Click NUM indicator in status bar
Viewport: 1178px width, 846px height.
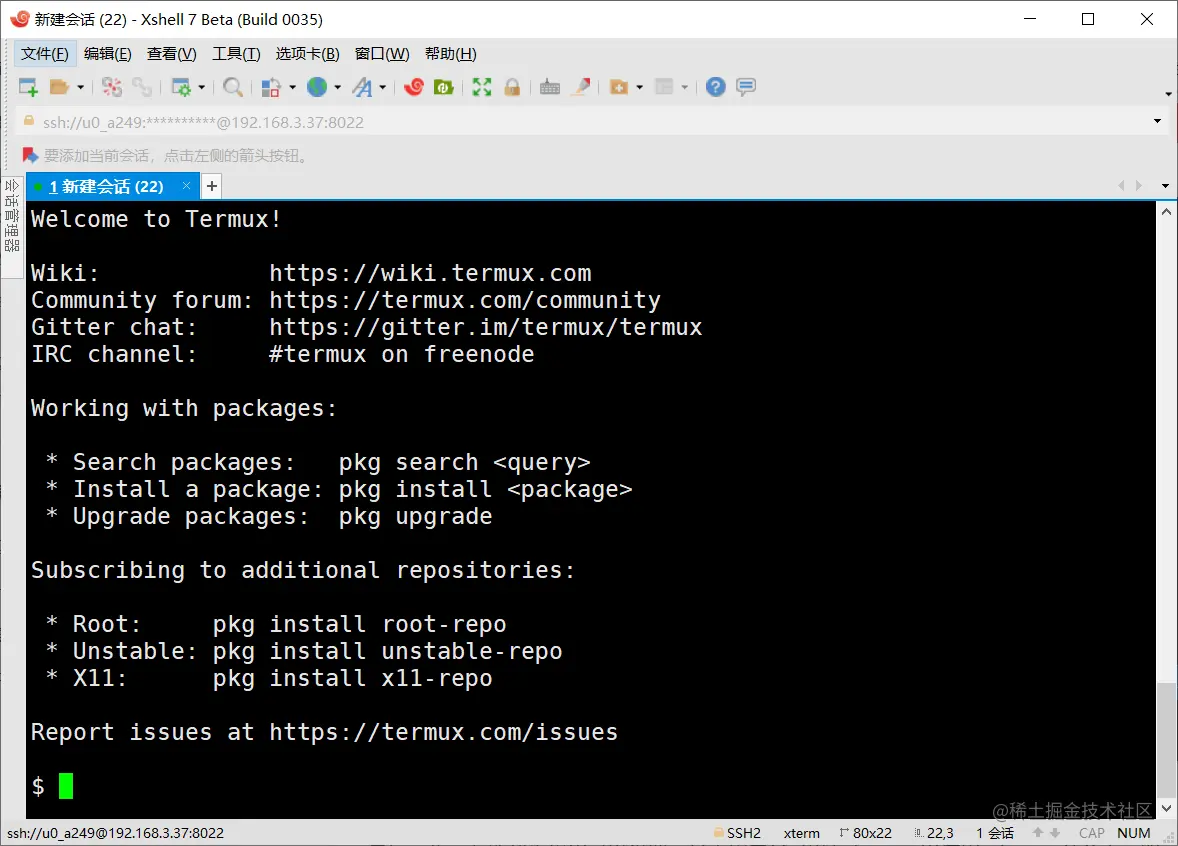1134,833
